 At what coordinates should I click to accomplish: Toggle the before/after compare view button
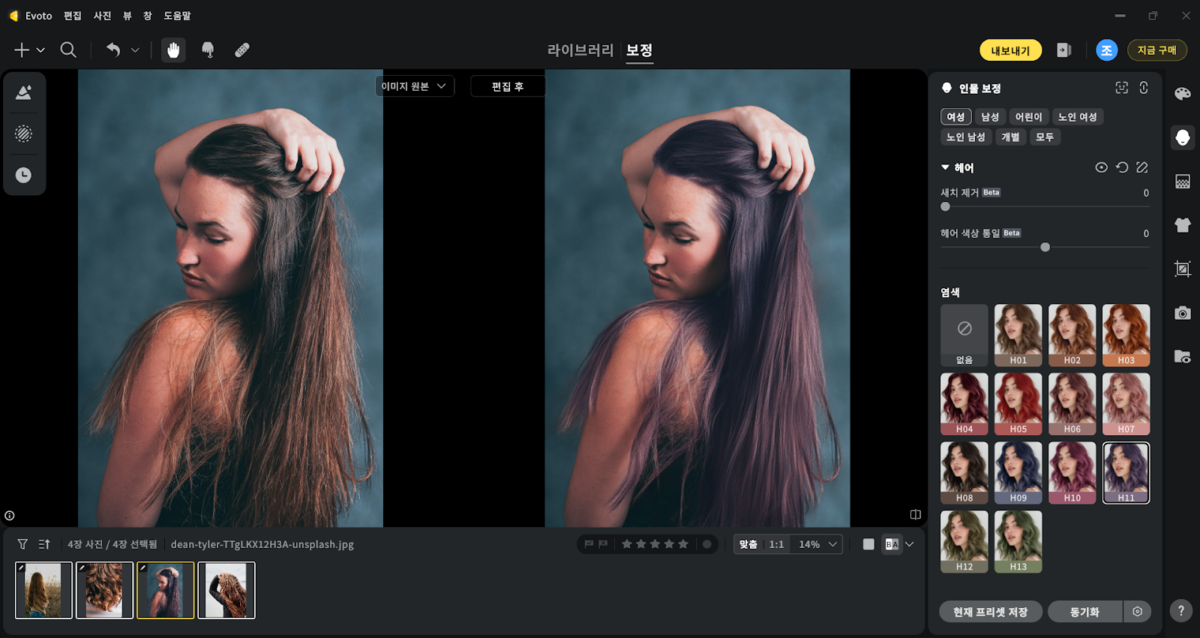[x=892, y=544]
